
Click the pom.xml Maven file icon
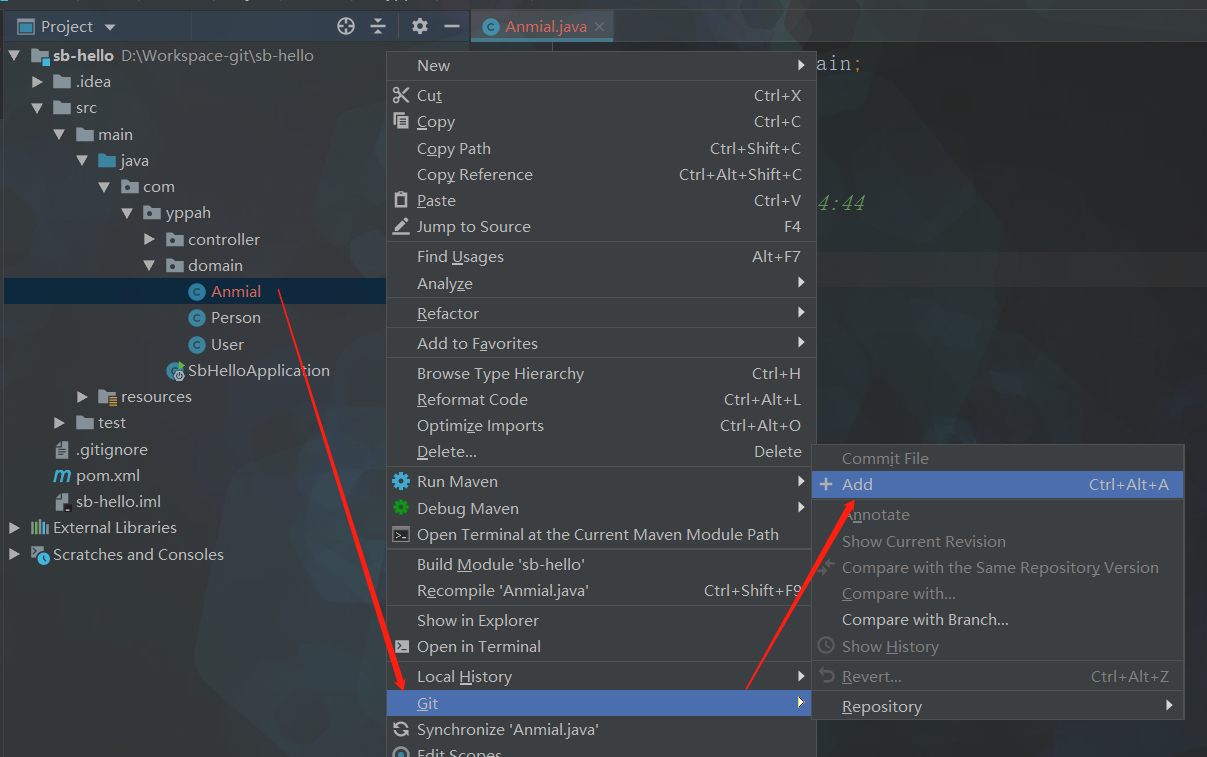point(62,476)
